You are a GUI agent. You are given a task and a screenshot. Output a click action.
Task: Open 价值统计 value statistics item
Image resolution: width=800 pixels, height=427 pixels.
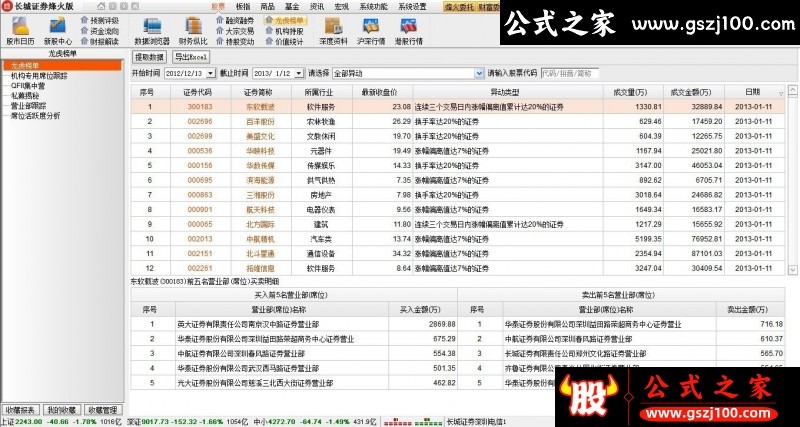pyautogui.click(x=285, y=42)
